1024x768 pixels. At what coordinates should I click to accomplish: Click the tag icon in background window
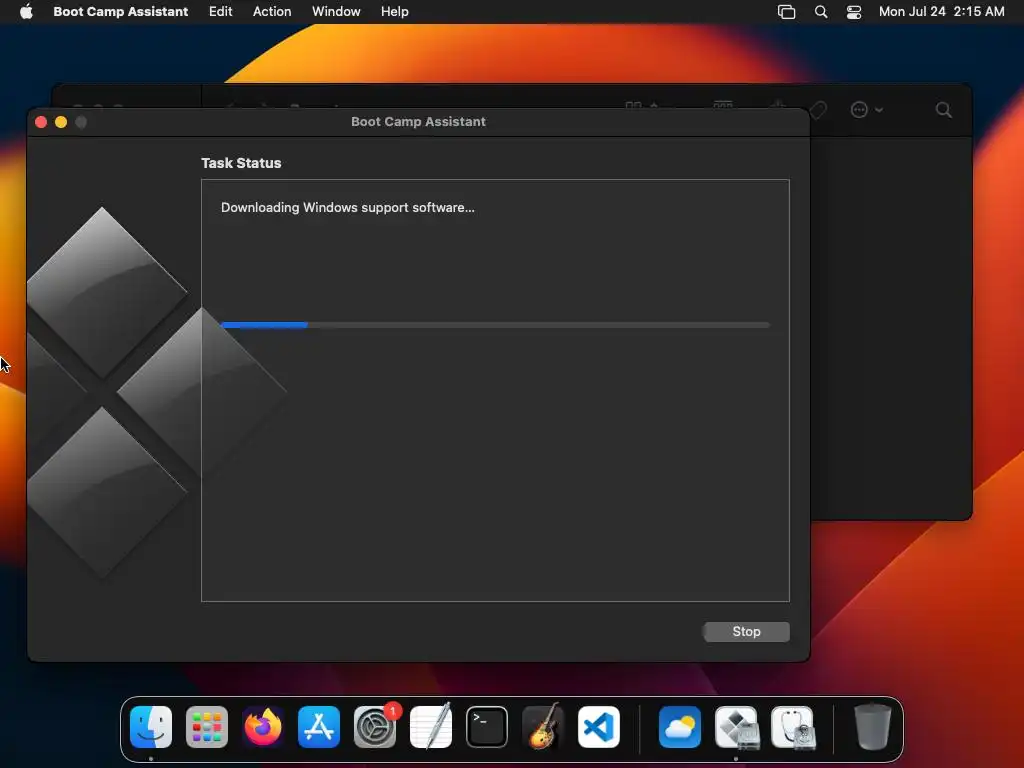818,110
